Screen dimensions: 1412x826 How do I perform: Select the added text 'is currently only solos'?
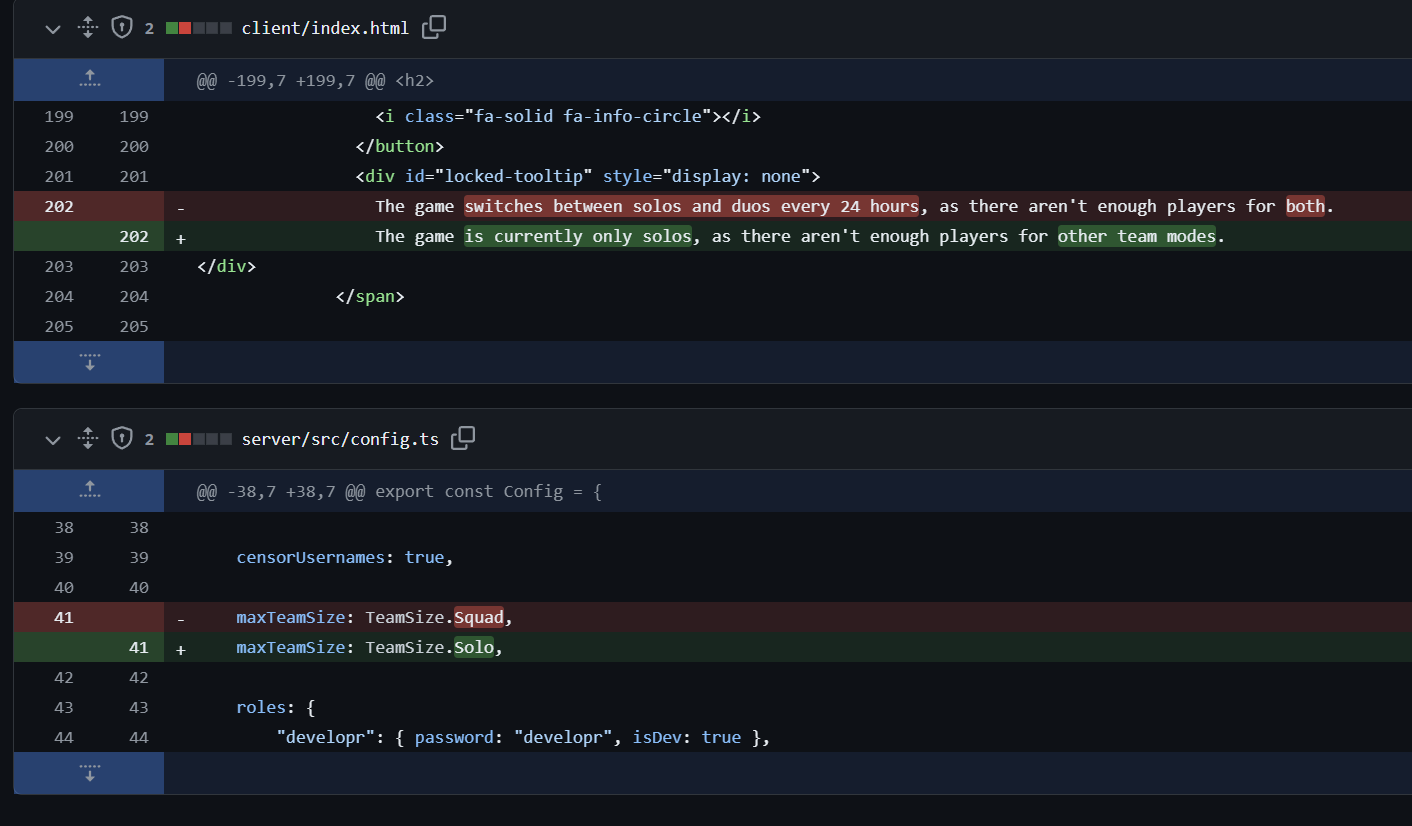click(x=578, y=236)
